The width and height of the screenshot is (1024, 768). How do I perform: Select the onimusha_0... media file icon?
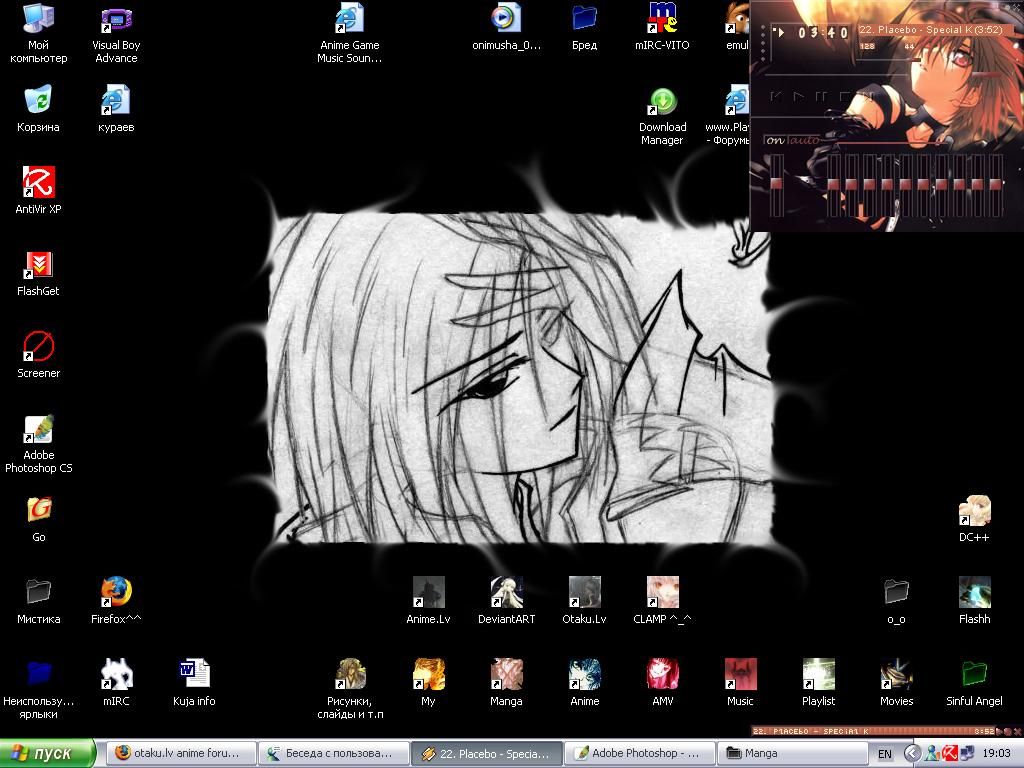click(506, 27)
